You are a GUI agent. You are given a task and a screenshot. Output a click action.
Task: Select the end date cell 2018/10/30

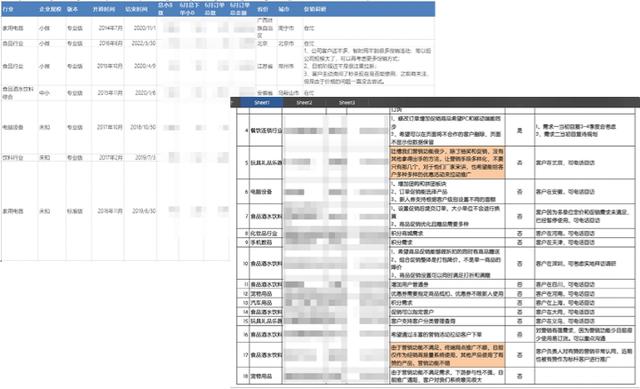click(143, 127)
